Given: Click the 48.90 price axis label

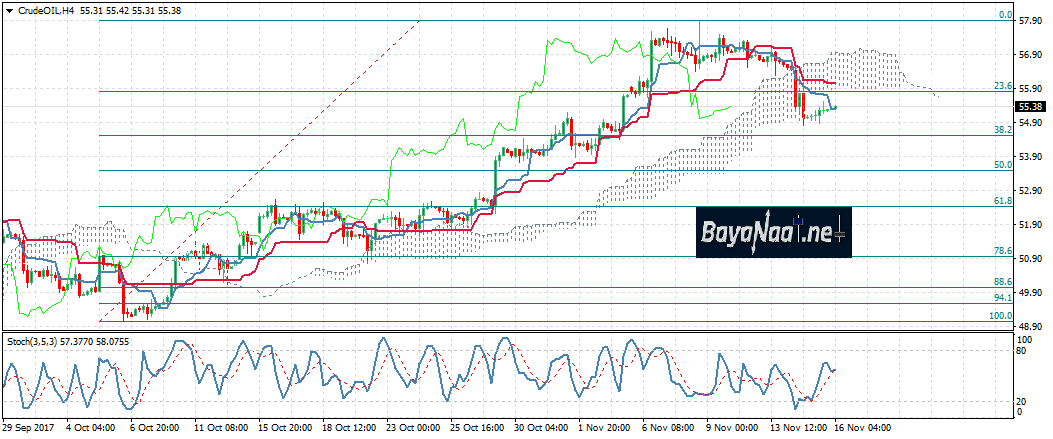Looking at the screenshot, I should coord(1030,327).
